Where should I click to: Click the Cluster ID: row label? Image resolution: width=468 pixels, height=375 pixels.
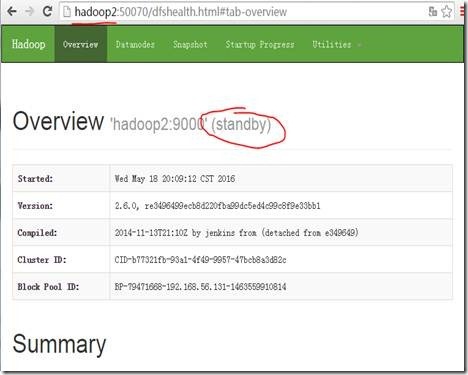coord(42,260)
